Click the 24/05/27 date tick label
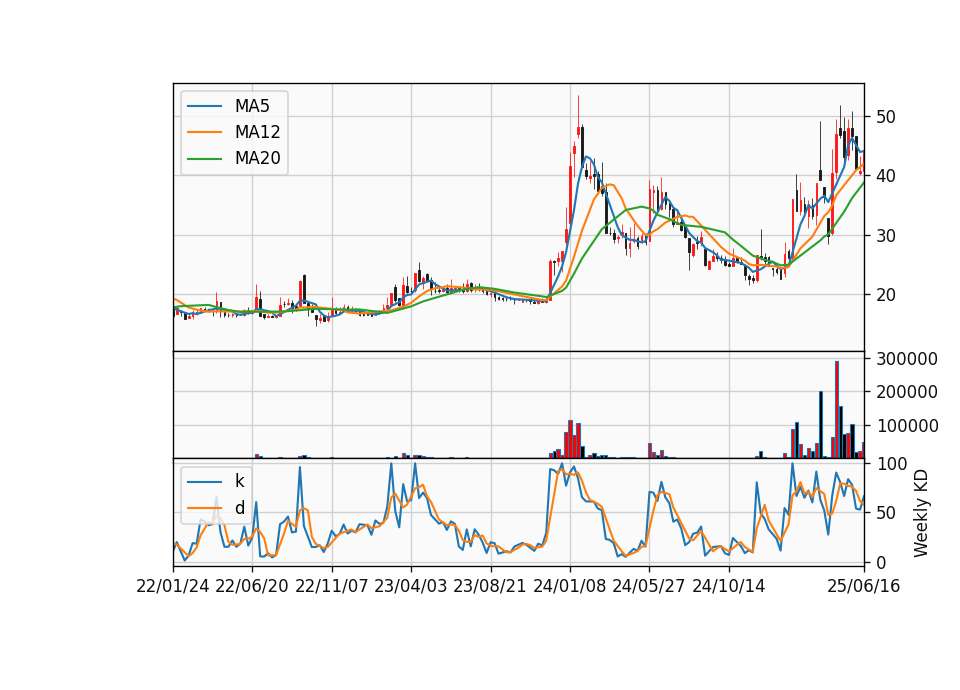Viewport: 960px width, 690px height. (x=649, y=586)
